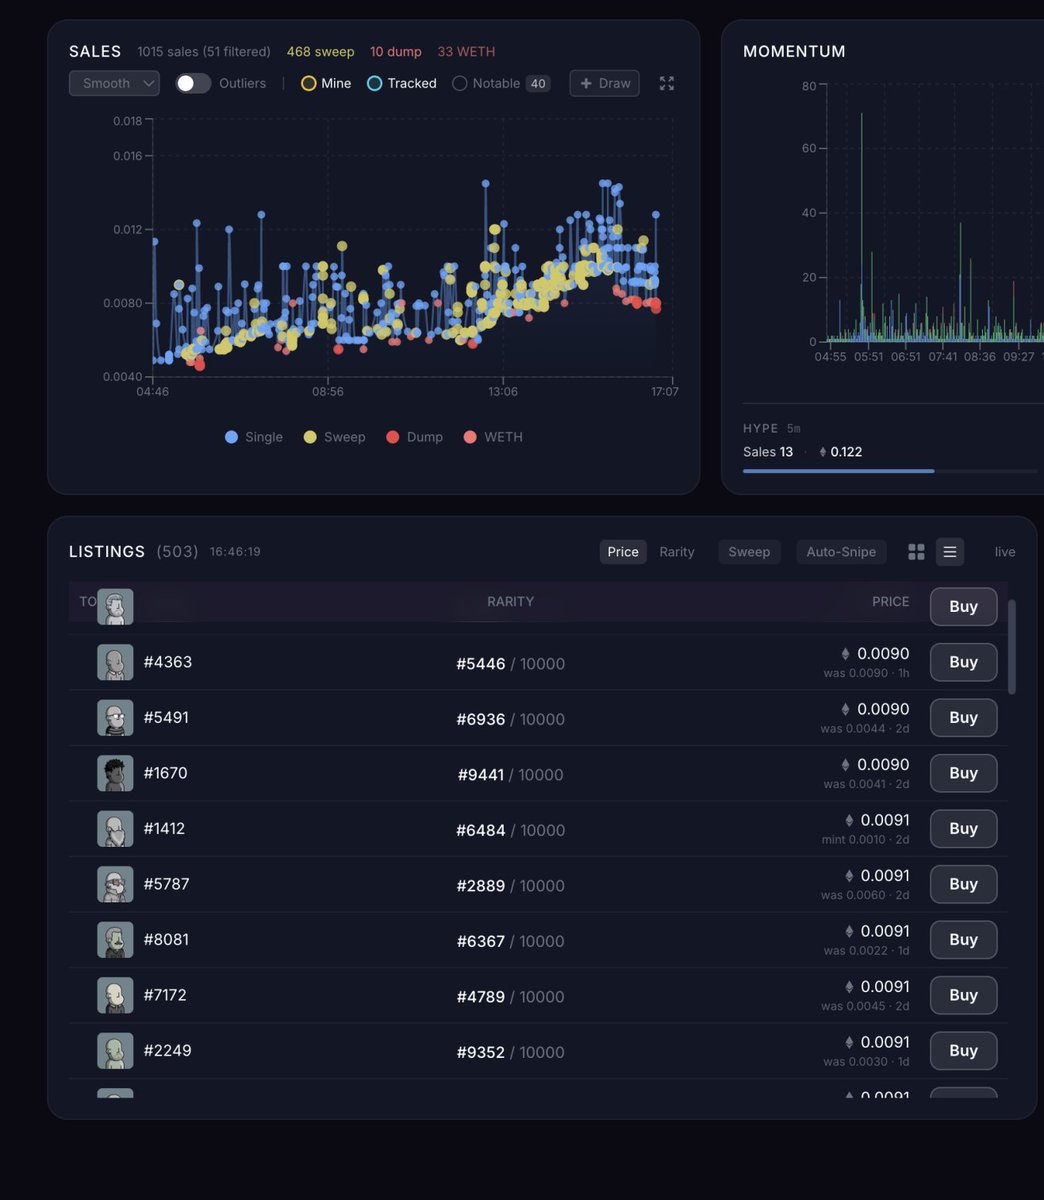Click the live status indicator
Screen dimensions: 1044x1200
point(1005,551)
